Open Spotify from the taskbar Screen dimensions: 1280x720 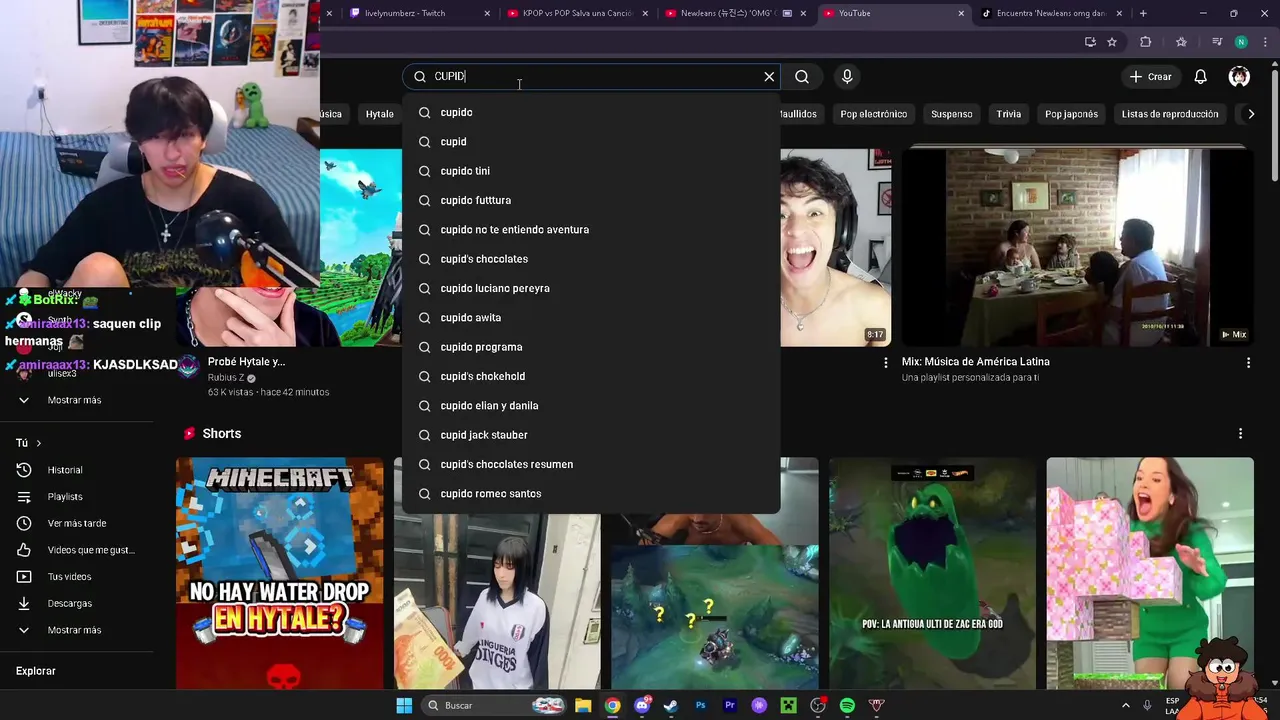tap(847, 705)
